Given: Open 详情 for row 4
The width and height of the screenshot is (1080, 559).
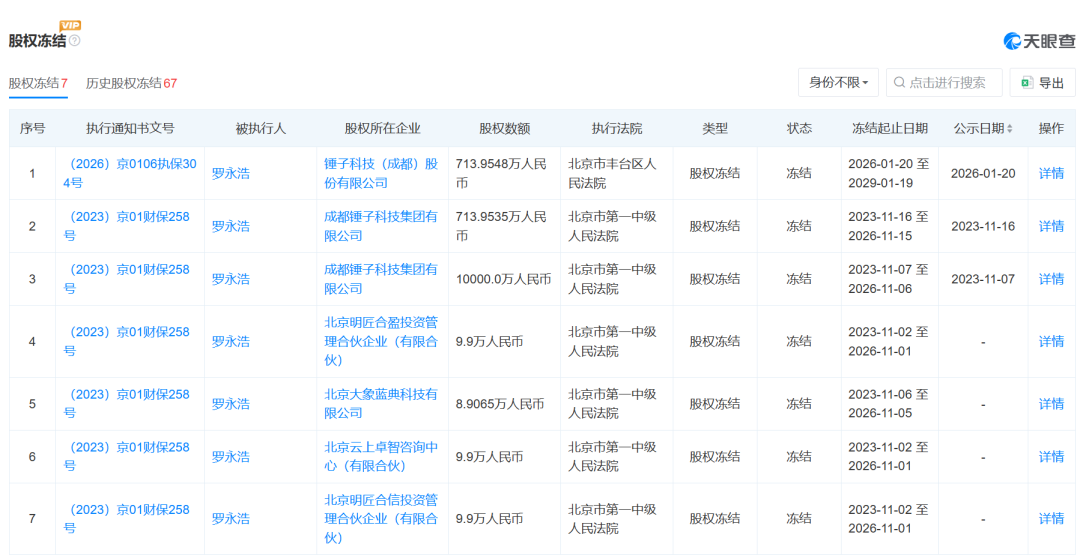Looking at the screenshot, I should pos(1051,341).
